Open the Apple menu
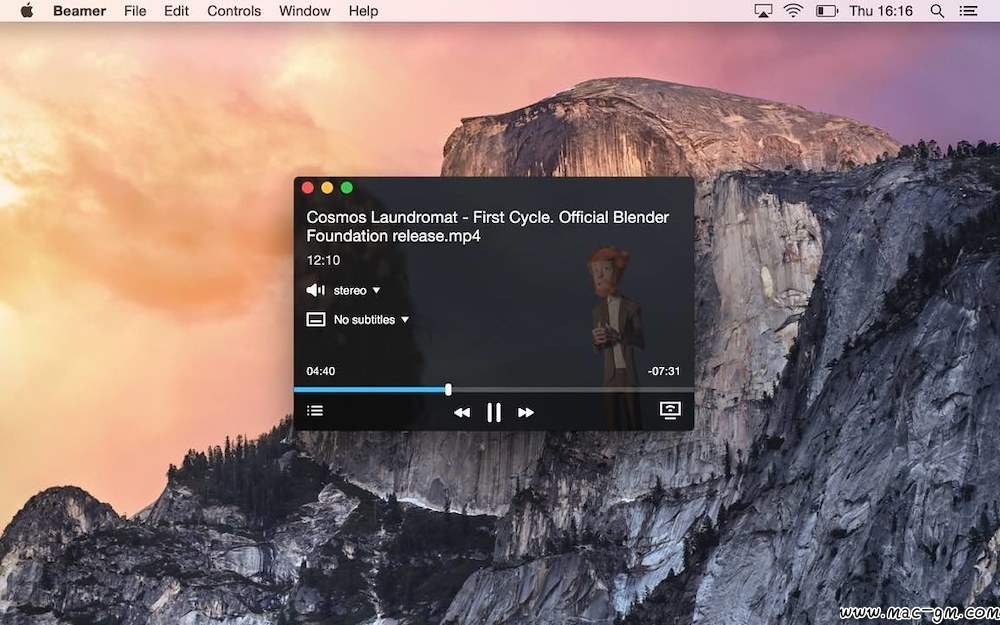This screenshot has height=625, width=1000. [27, 11]
